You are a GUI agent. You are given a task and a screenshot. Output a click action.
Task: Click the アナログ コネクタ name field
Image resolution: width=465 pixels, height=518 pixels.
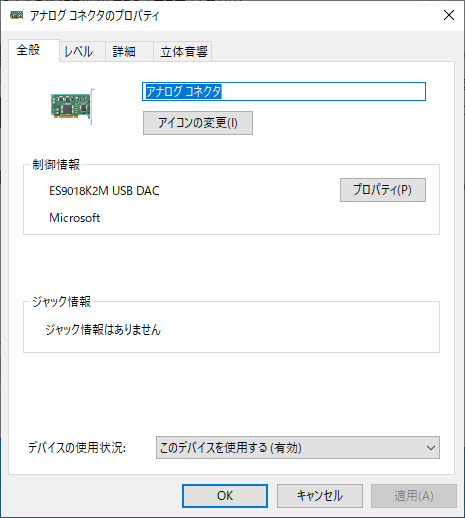284,91
